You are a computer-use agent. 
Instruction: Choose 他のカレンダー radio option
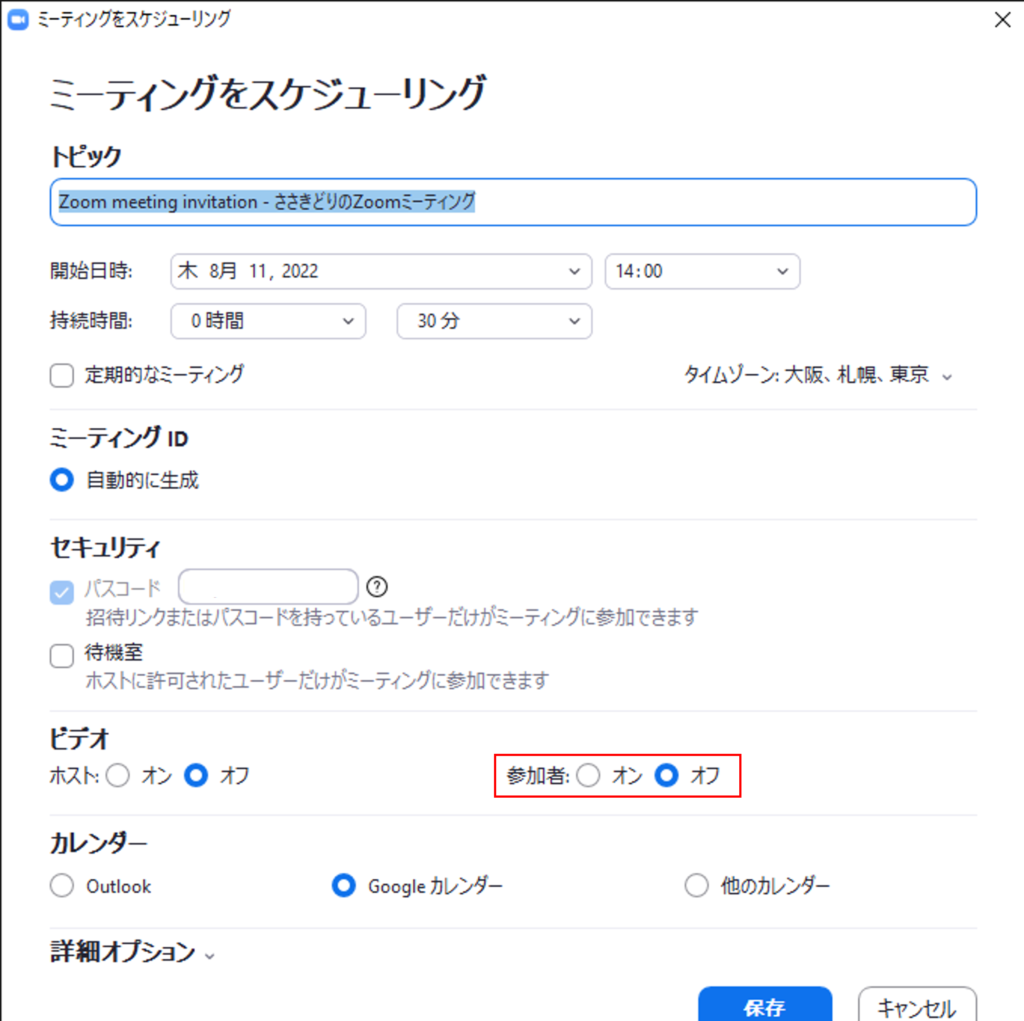point(696,886)
